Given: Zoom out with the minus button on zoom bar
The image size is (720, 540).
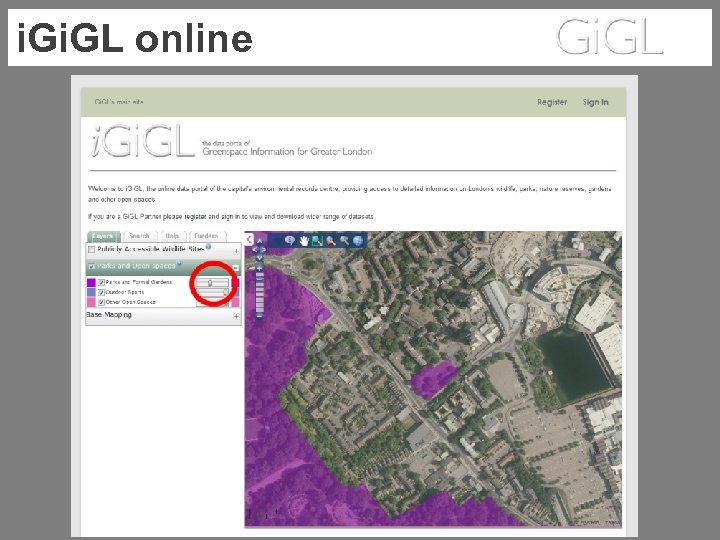Looking at the screenshot, I should point(259,316).
